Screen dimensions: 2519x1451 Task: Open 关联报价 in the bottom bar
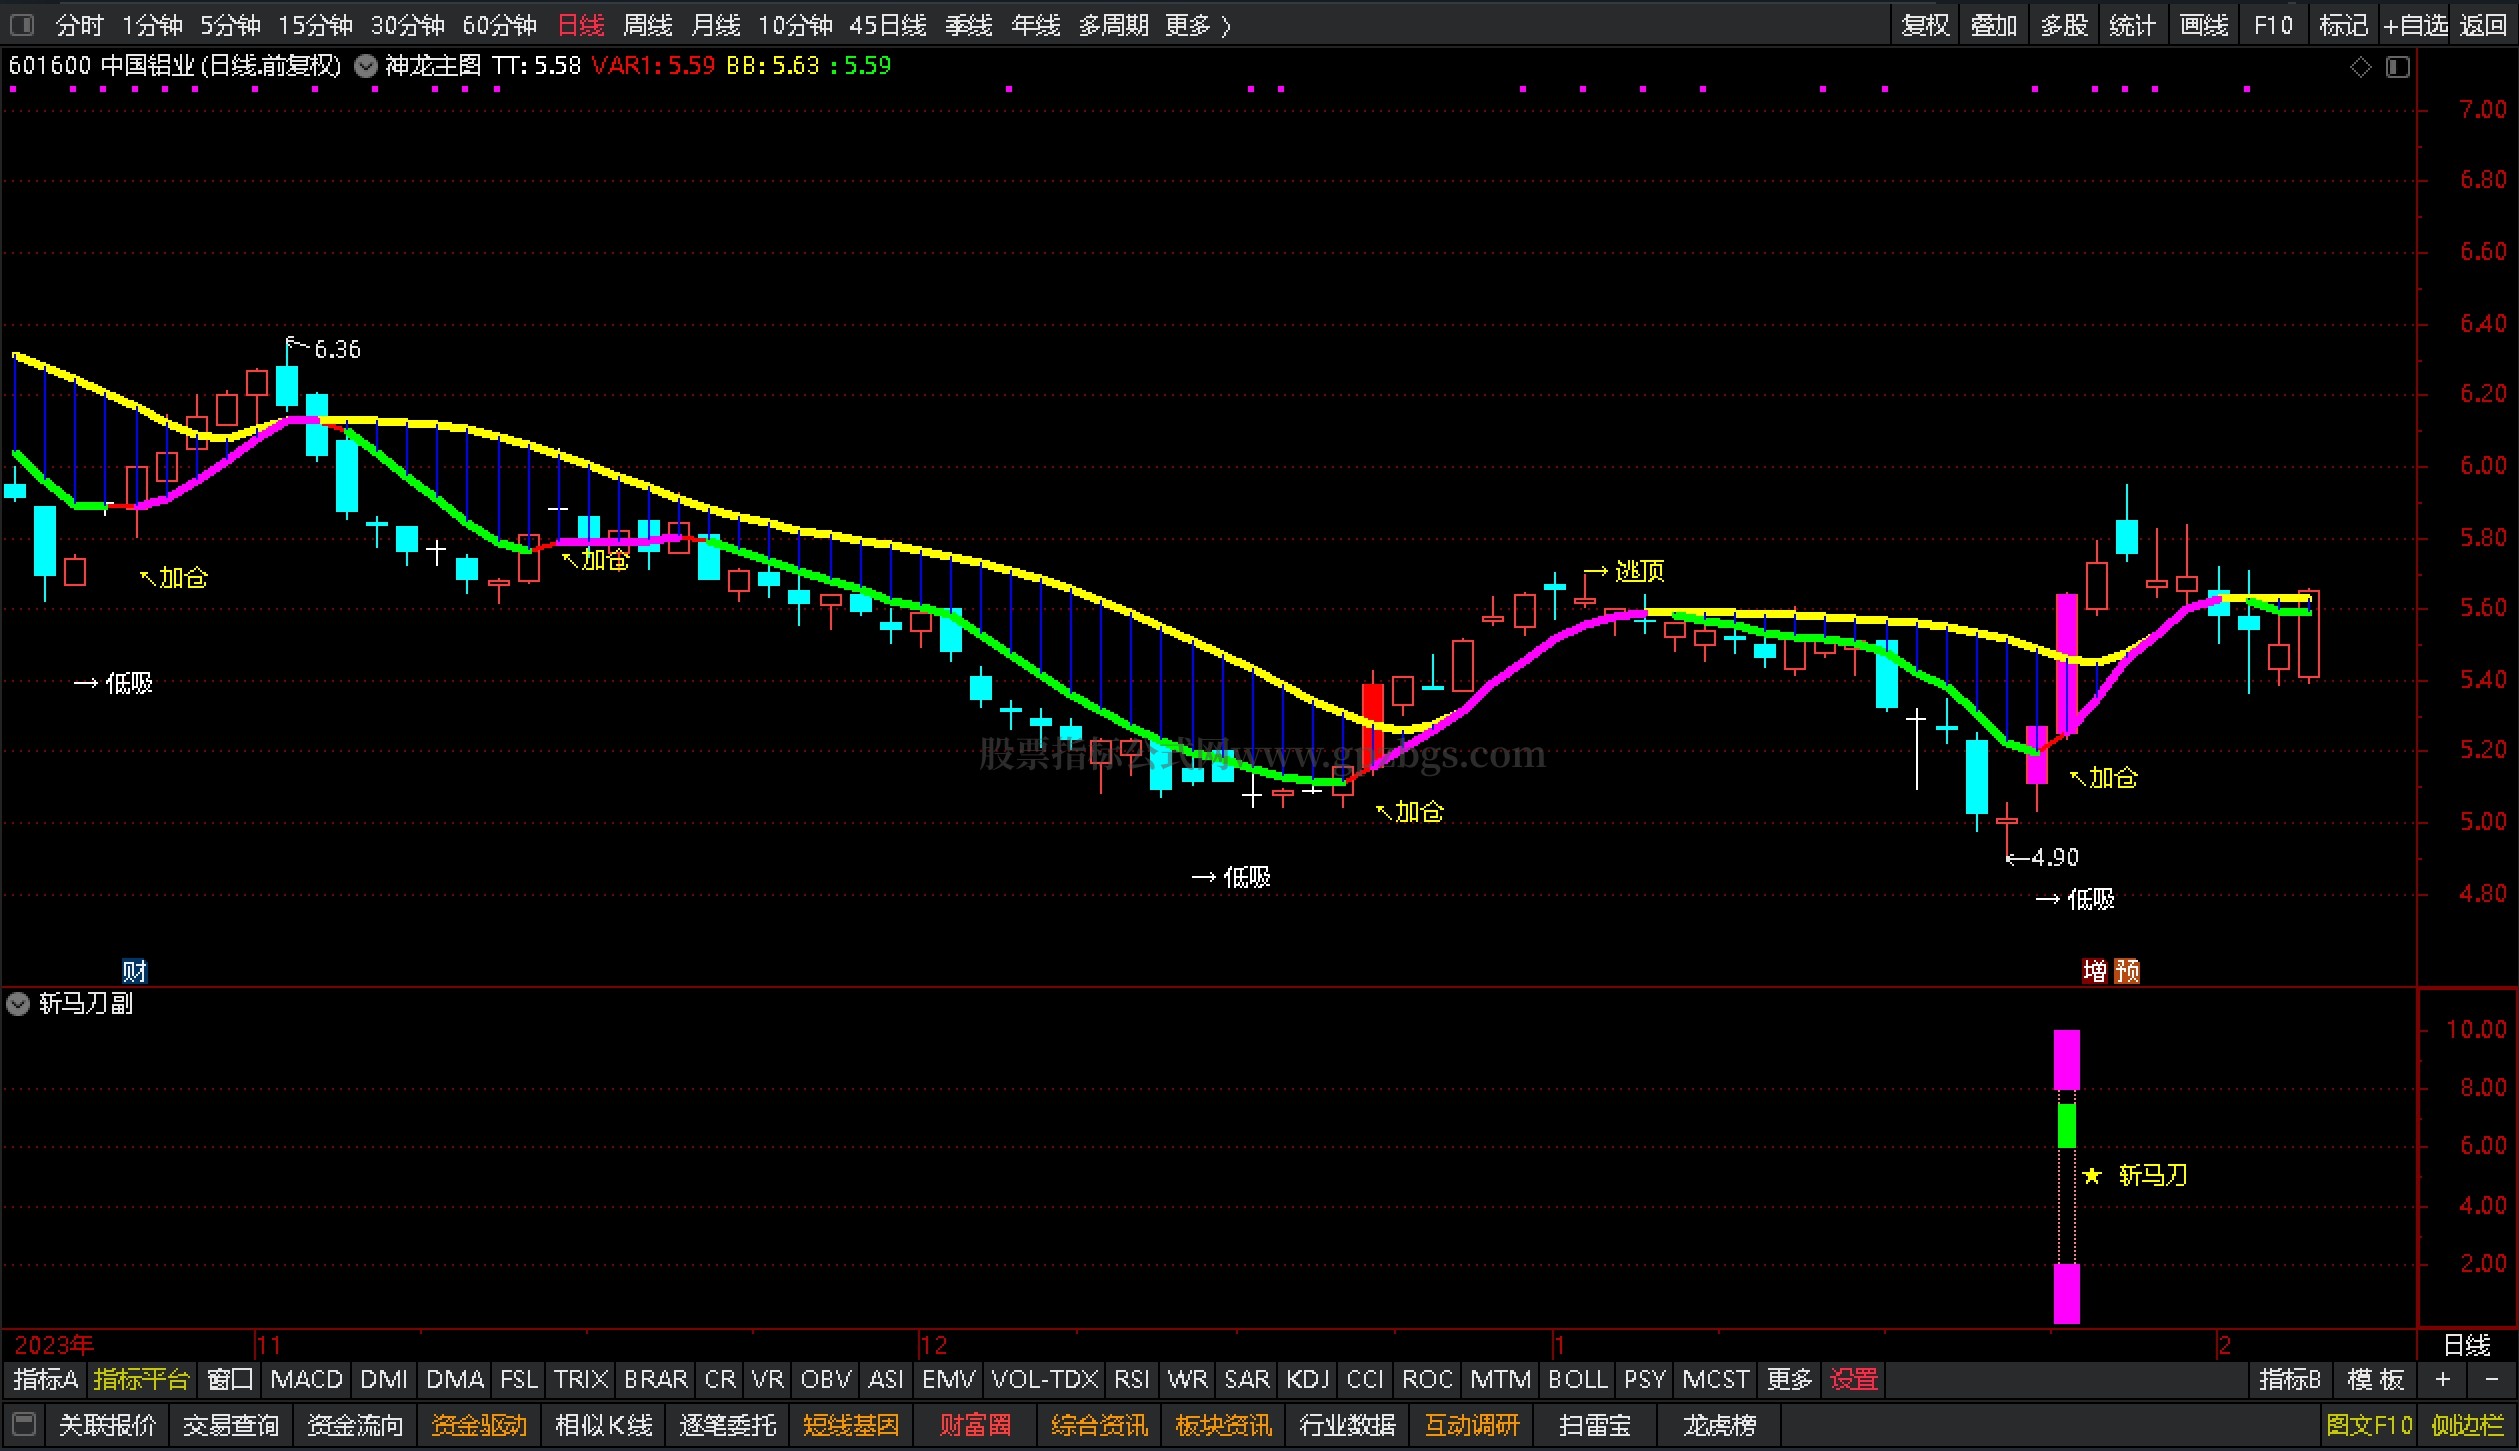[x=108, y=1424]
